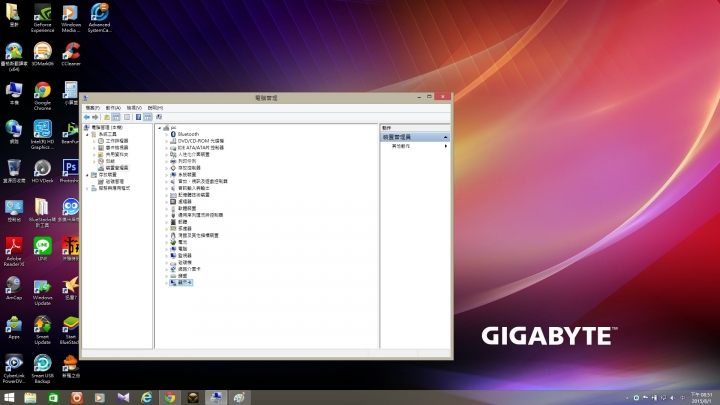
Task: Expand the services and applications tree node
Action: (x=87, y=188)
